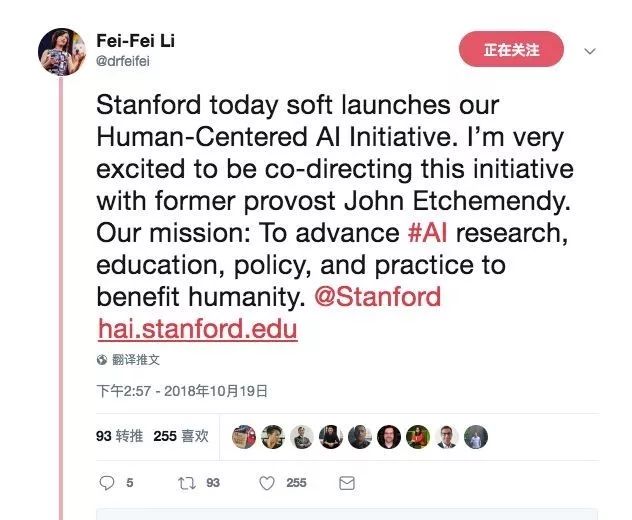Click the last liker avatar in the row
Image resolution: width=632 pixels, height=520 pixels.
pos(476,436)
